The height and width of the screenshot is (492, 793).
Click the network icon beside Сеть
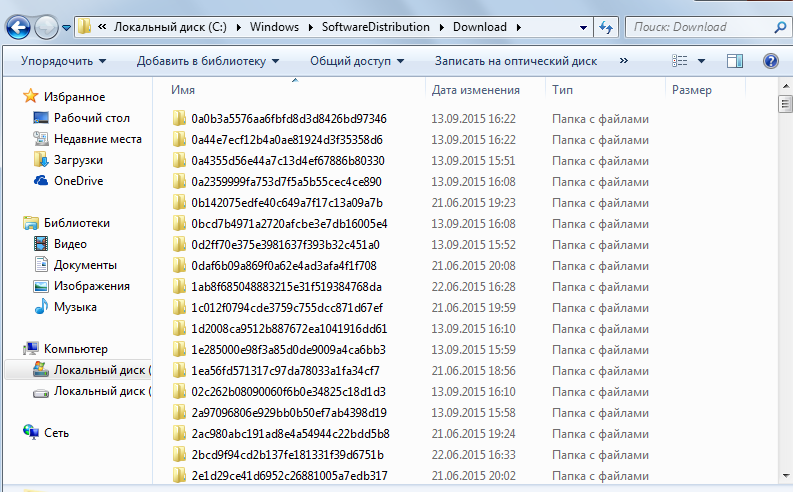[x=30, y=432]
